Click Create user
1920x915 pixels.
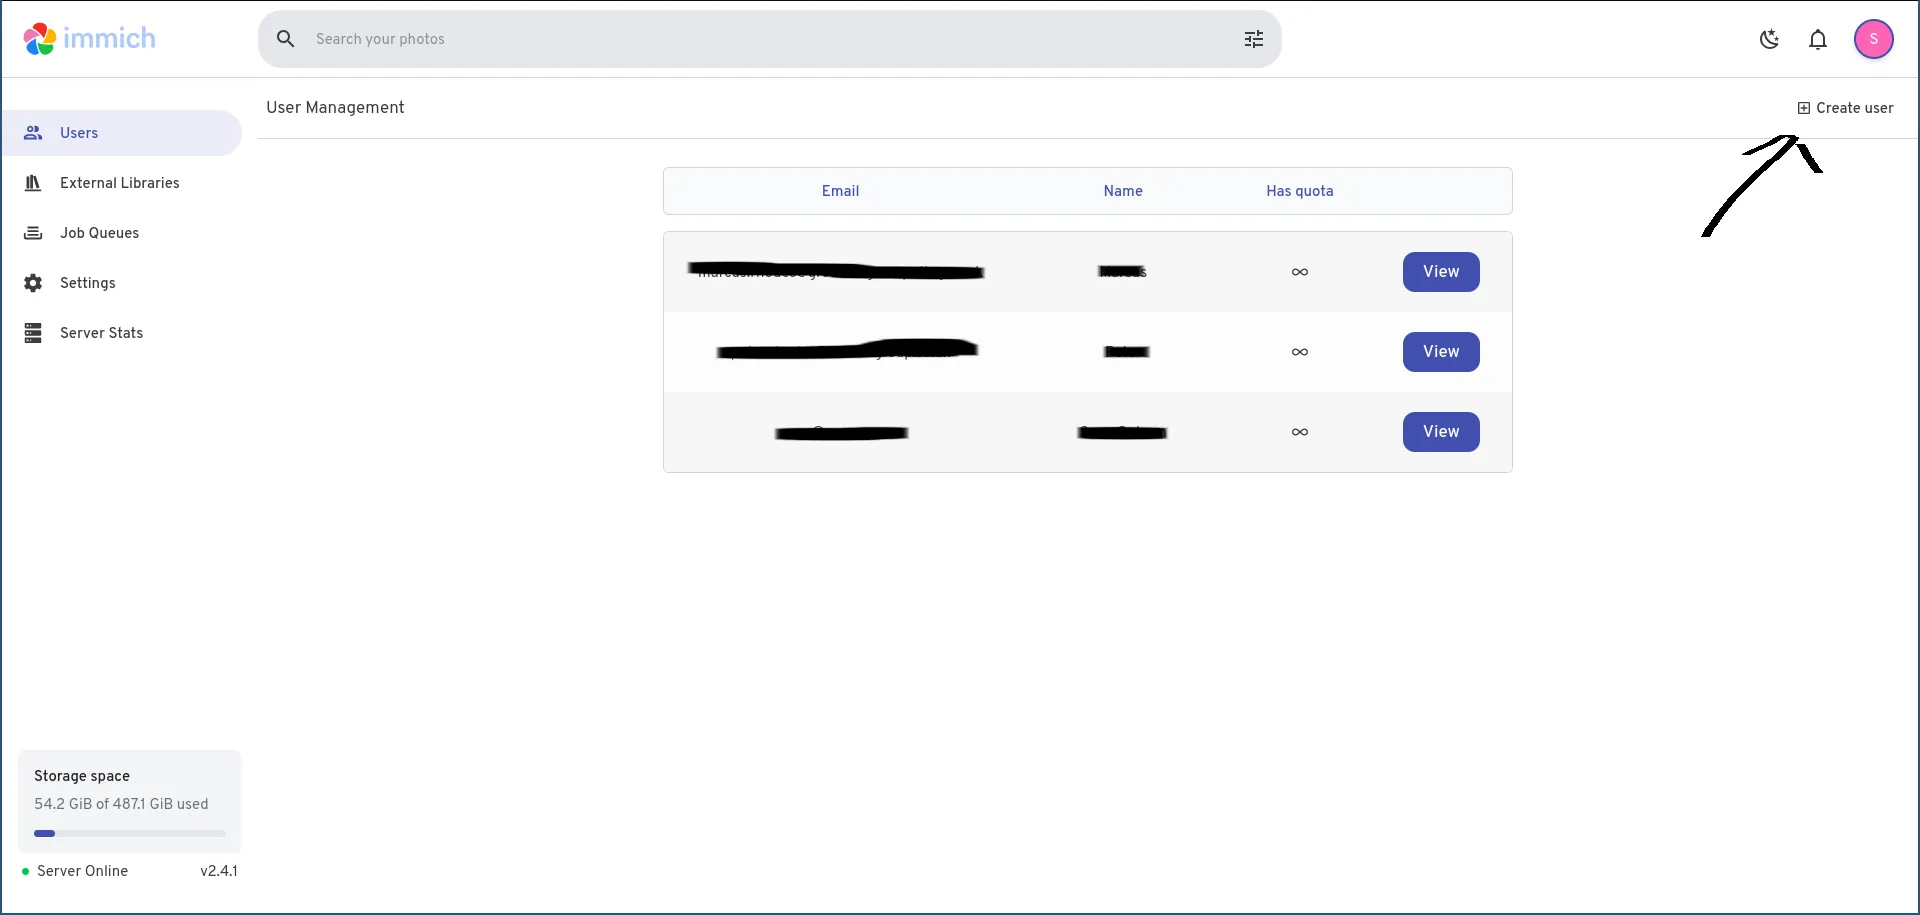[x=1845, y=107]
